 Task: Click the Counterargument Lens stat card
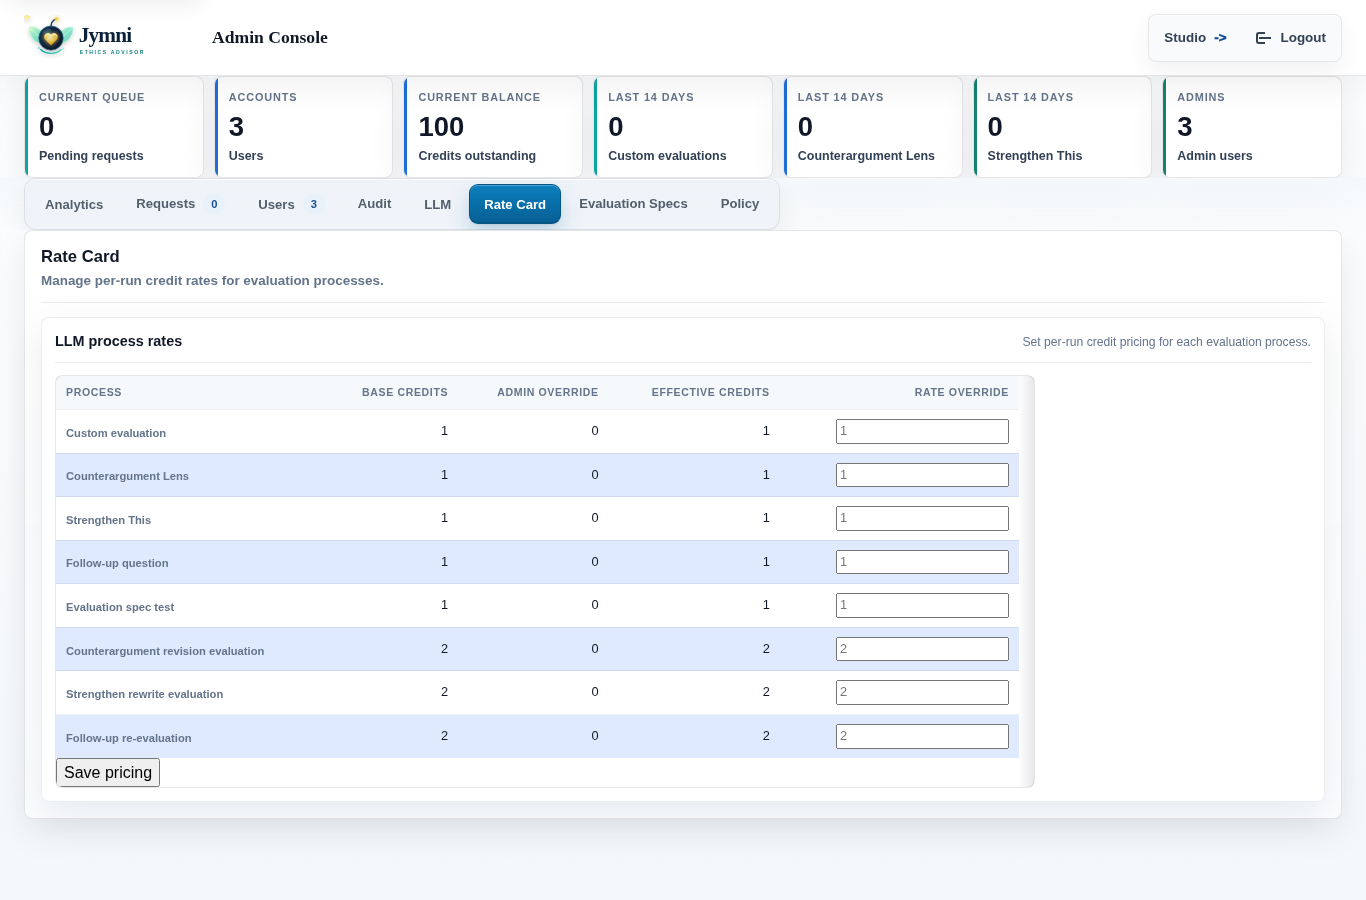point(873,127)
